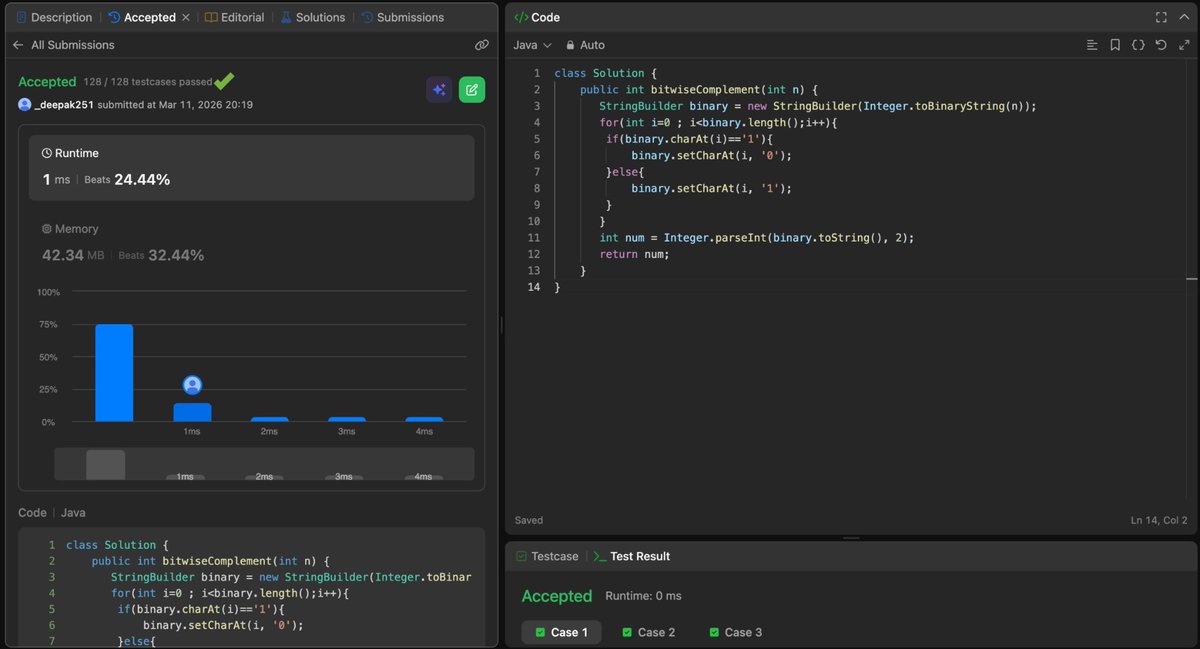Click the 'Beats 24.44%' runtime value
1200x649 pixels.
pyautogui.click(x=127, y=180)
